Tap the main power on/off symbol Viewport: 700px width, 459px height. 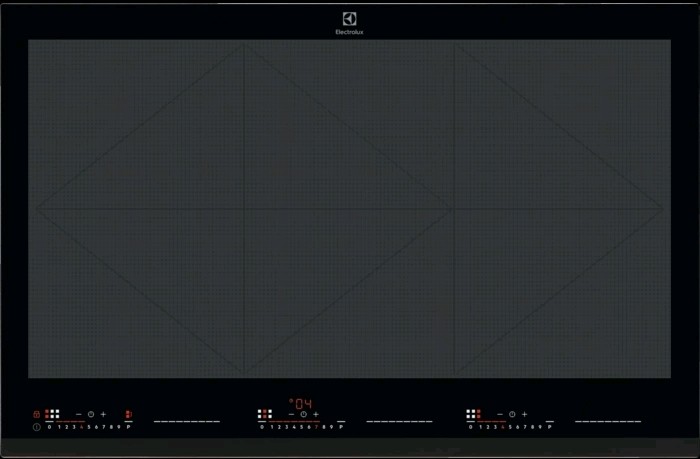(x=37, y=427)
